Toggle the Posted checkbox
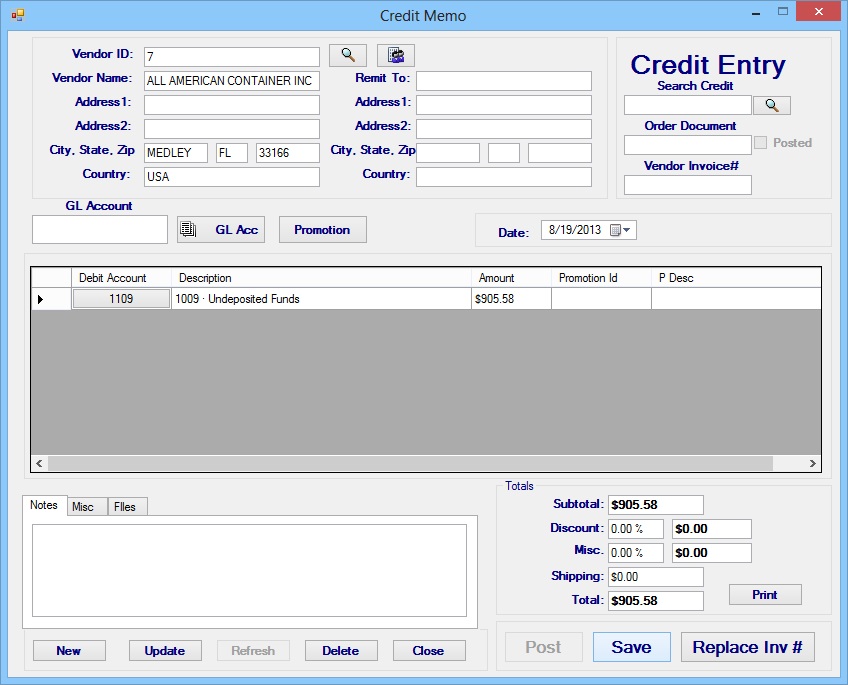 point(760,143)
